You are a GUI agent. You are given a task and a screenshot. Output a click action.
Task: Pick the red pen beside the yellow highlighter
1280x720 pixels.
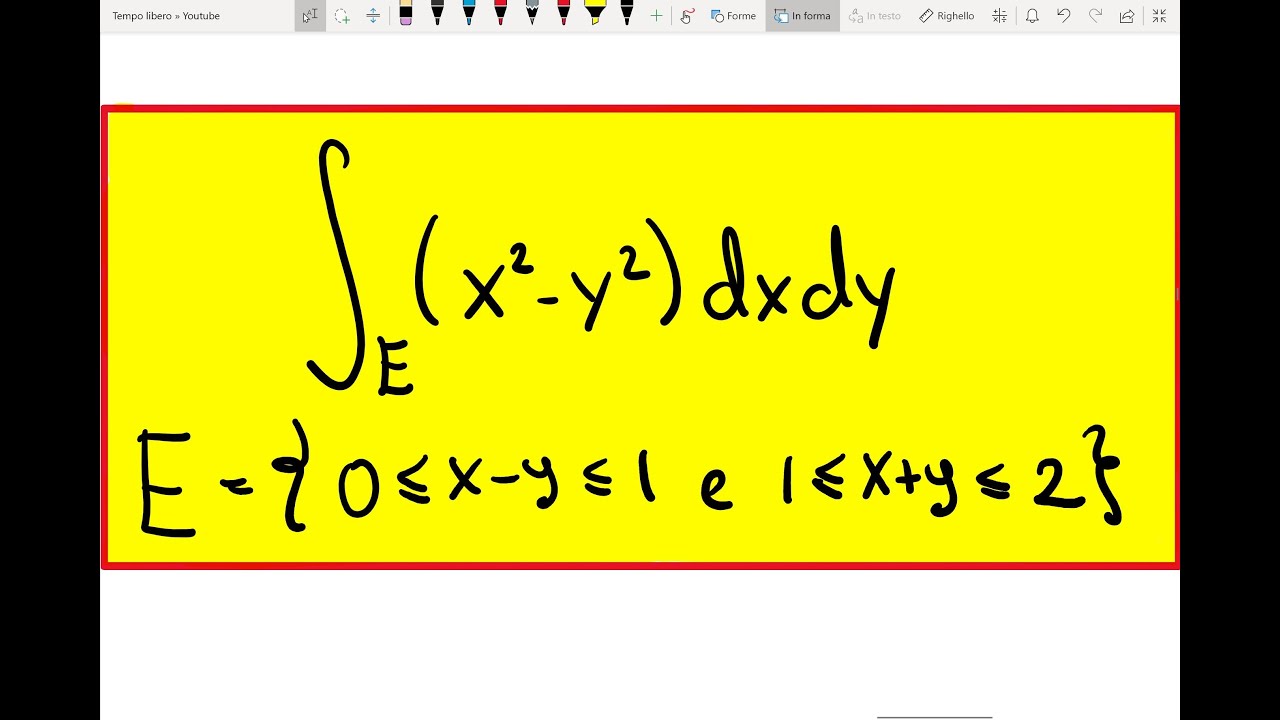point(564,14)
